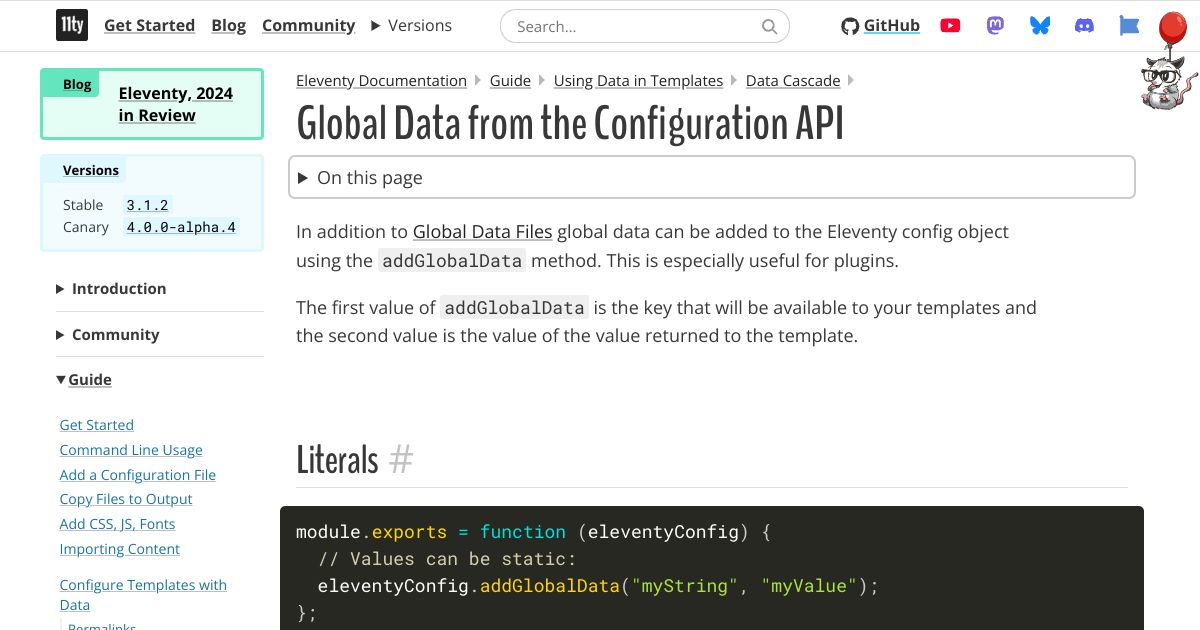The image size is (1200, 630).
Task: Open Importing Content link
Action: click(120, 549)
